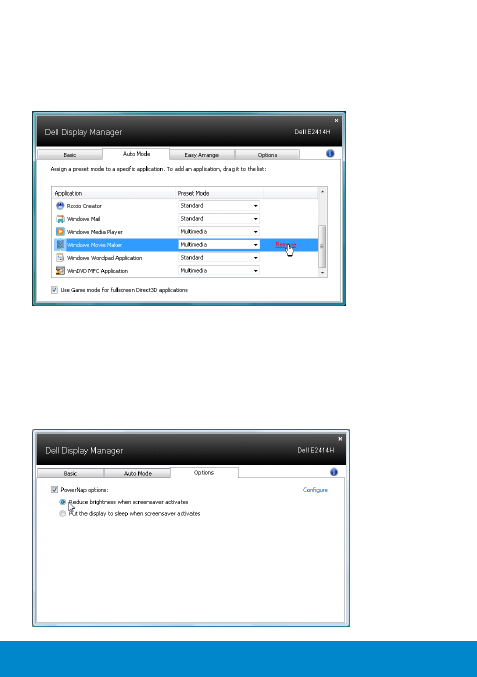Click scroll up arrow of application list
This screenshot has height=677, width=477.
tap(322, 191)
